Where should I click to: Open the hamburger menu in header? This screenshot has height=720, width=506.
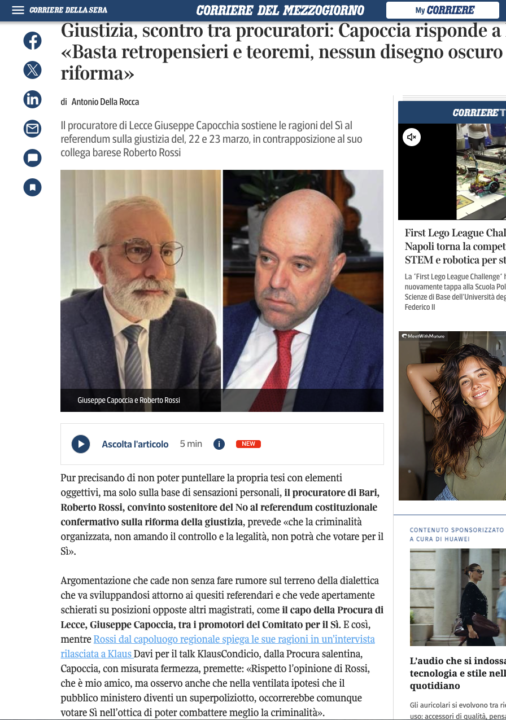(18, 10)
